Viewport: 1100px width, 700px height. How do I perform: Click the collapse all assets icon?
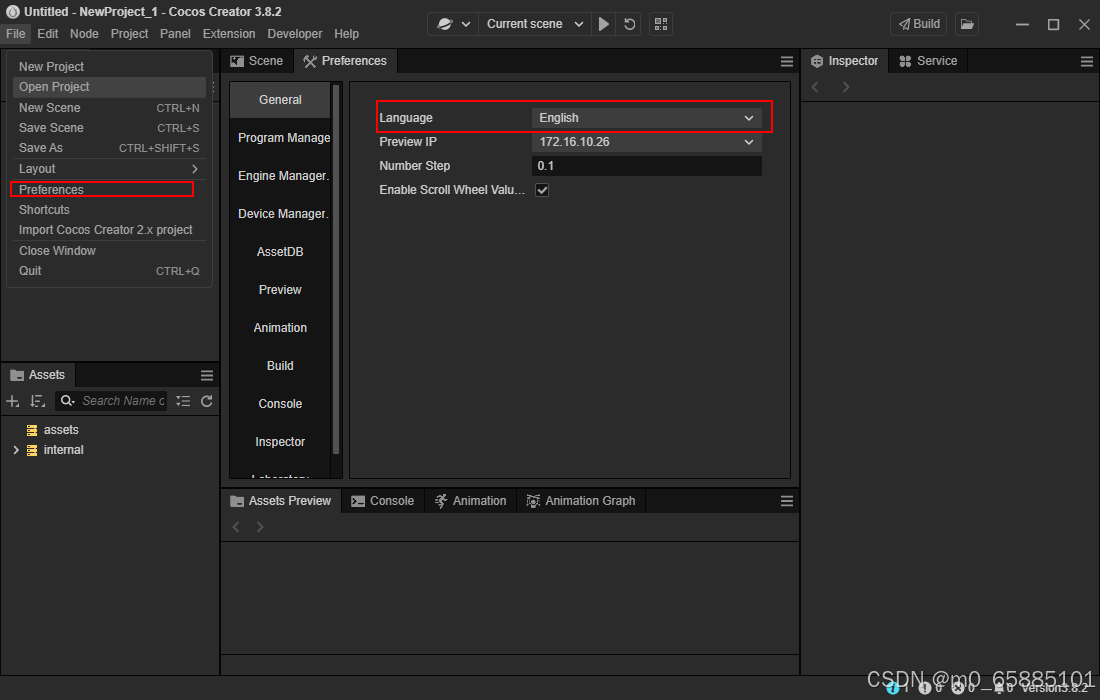(183, 401)
